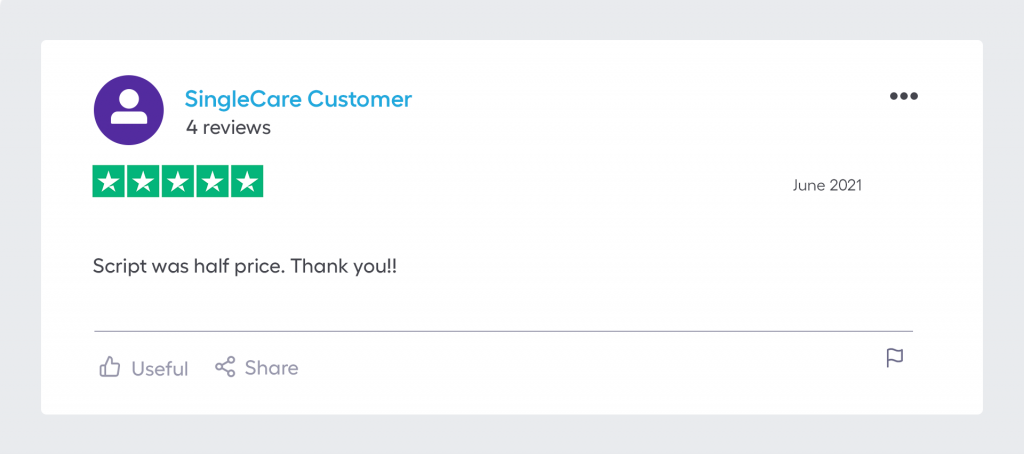Click the first green rating star
Screen dimensions: 1024x454
[x=109, y=181]
